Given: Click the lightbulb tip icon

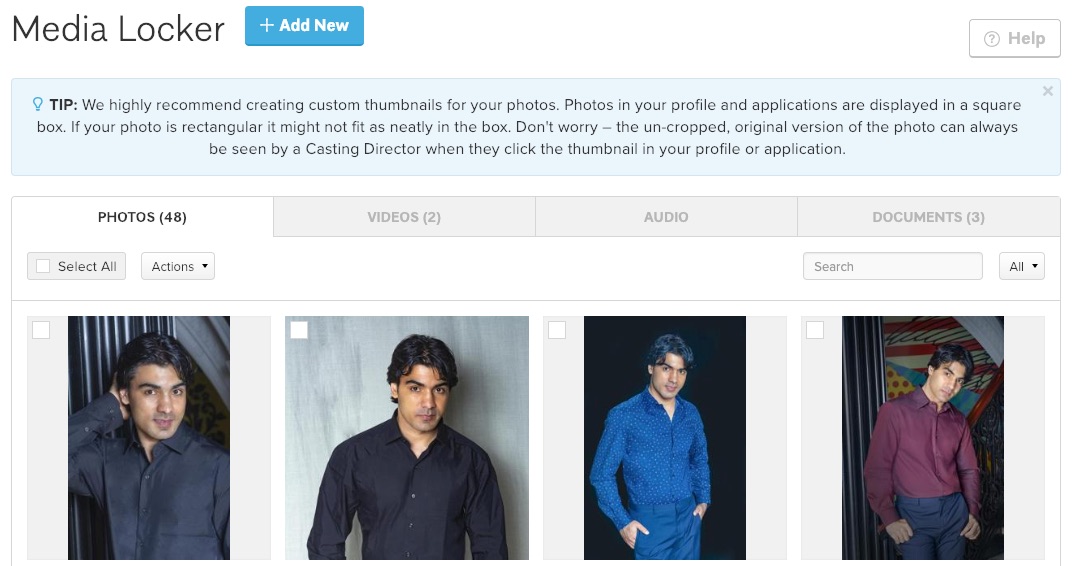Looking at the screenshot, I should pos(38,104).
